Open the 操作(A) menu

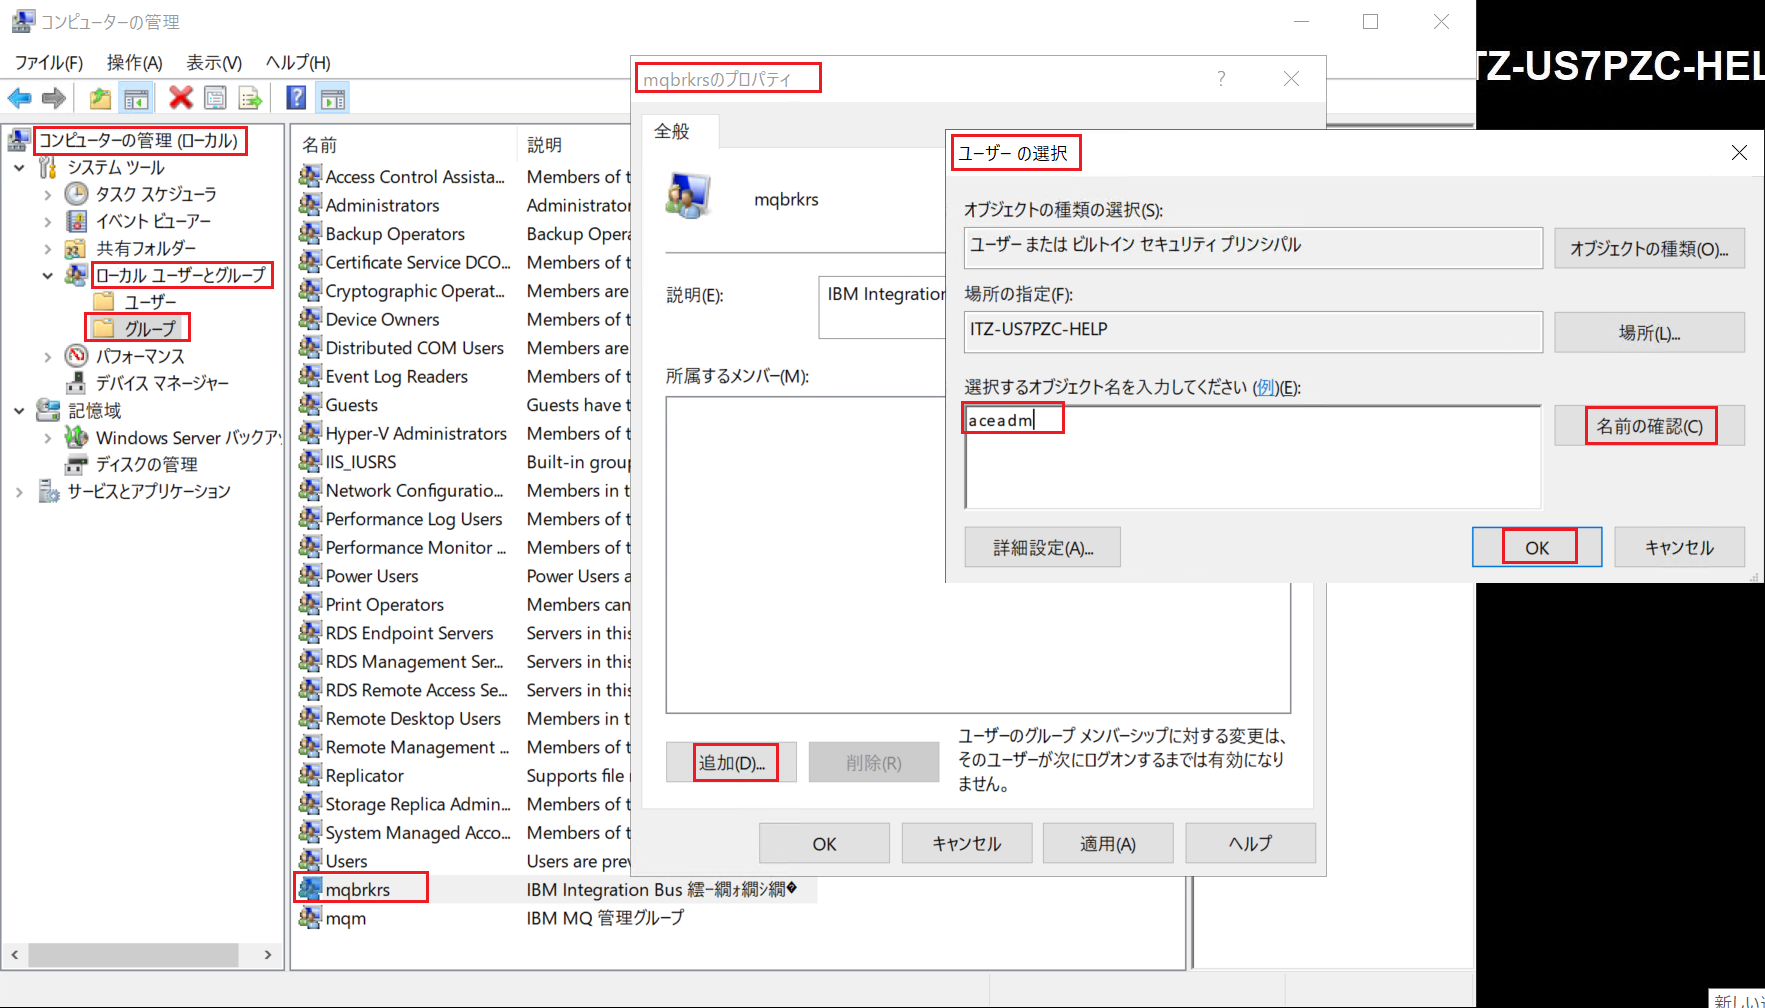tap(134, 62)
